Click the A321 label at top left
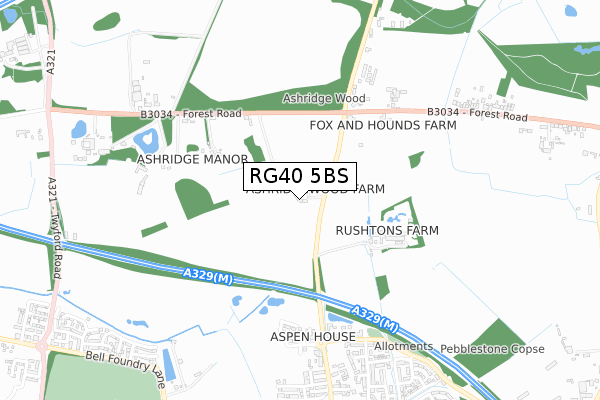 click(x=51, y=62)
